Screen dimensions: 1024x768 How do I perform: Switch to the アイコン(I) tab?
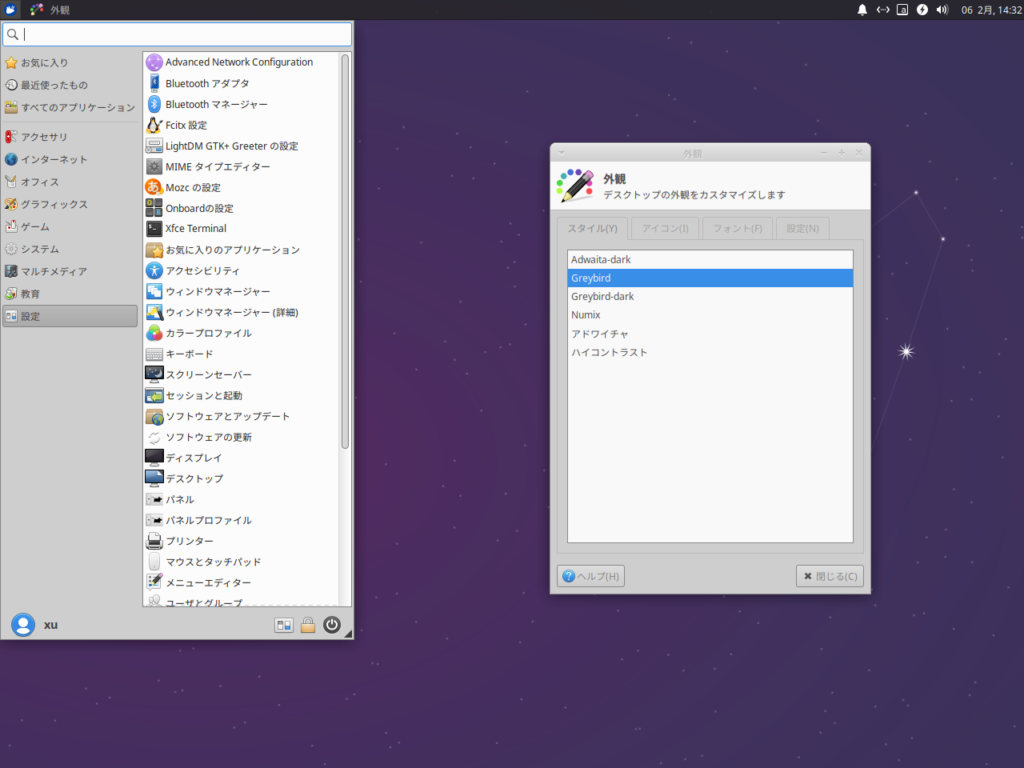(664, 228)
